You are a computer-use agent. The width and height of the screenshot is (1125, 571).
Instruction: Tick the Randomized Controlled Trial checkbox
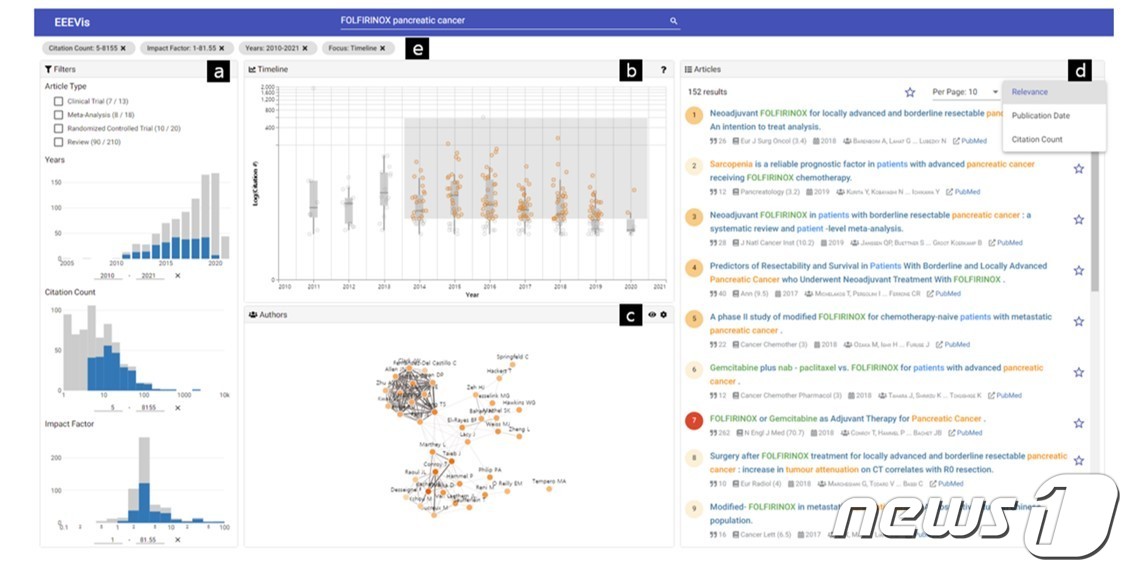pyautogui.click(x=59, y=128)
